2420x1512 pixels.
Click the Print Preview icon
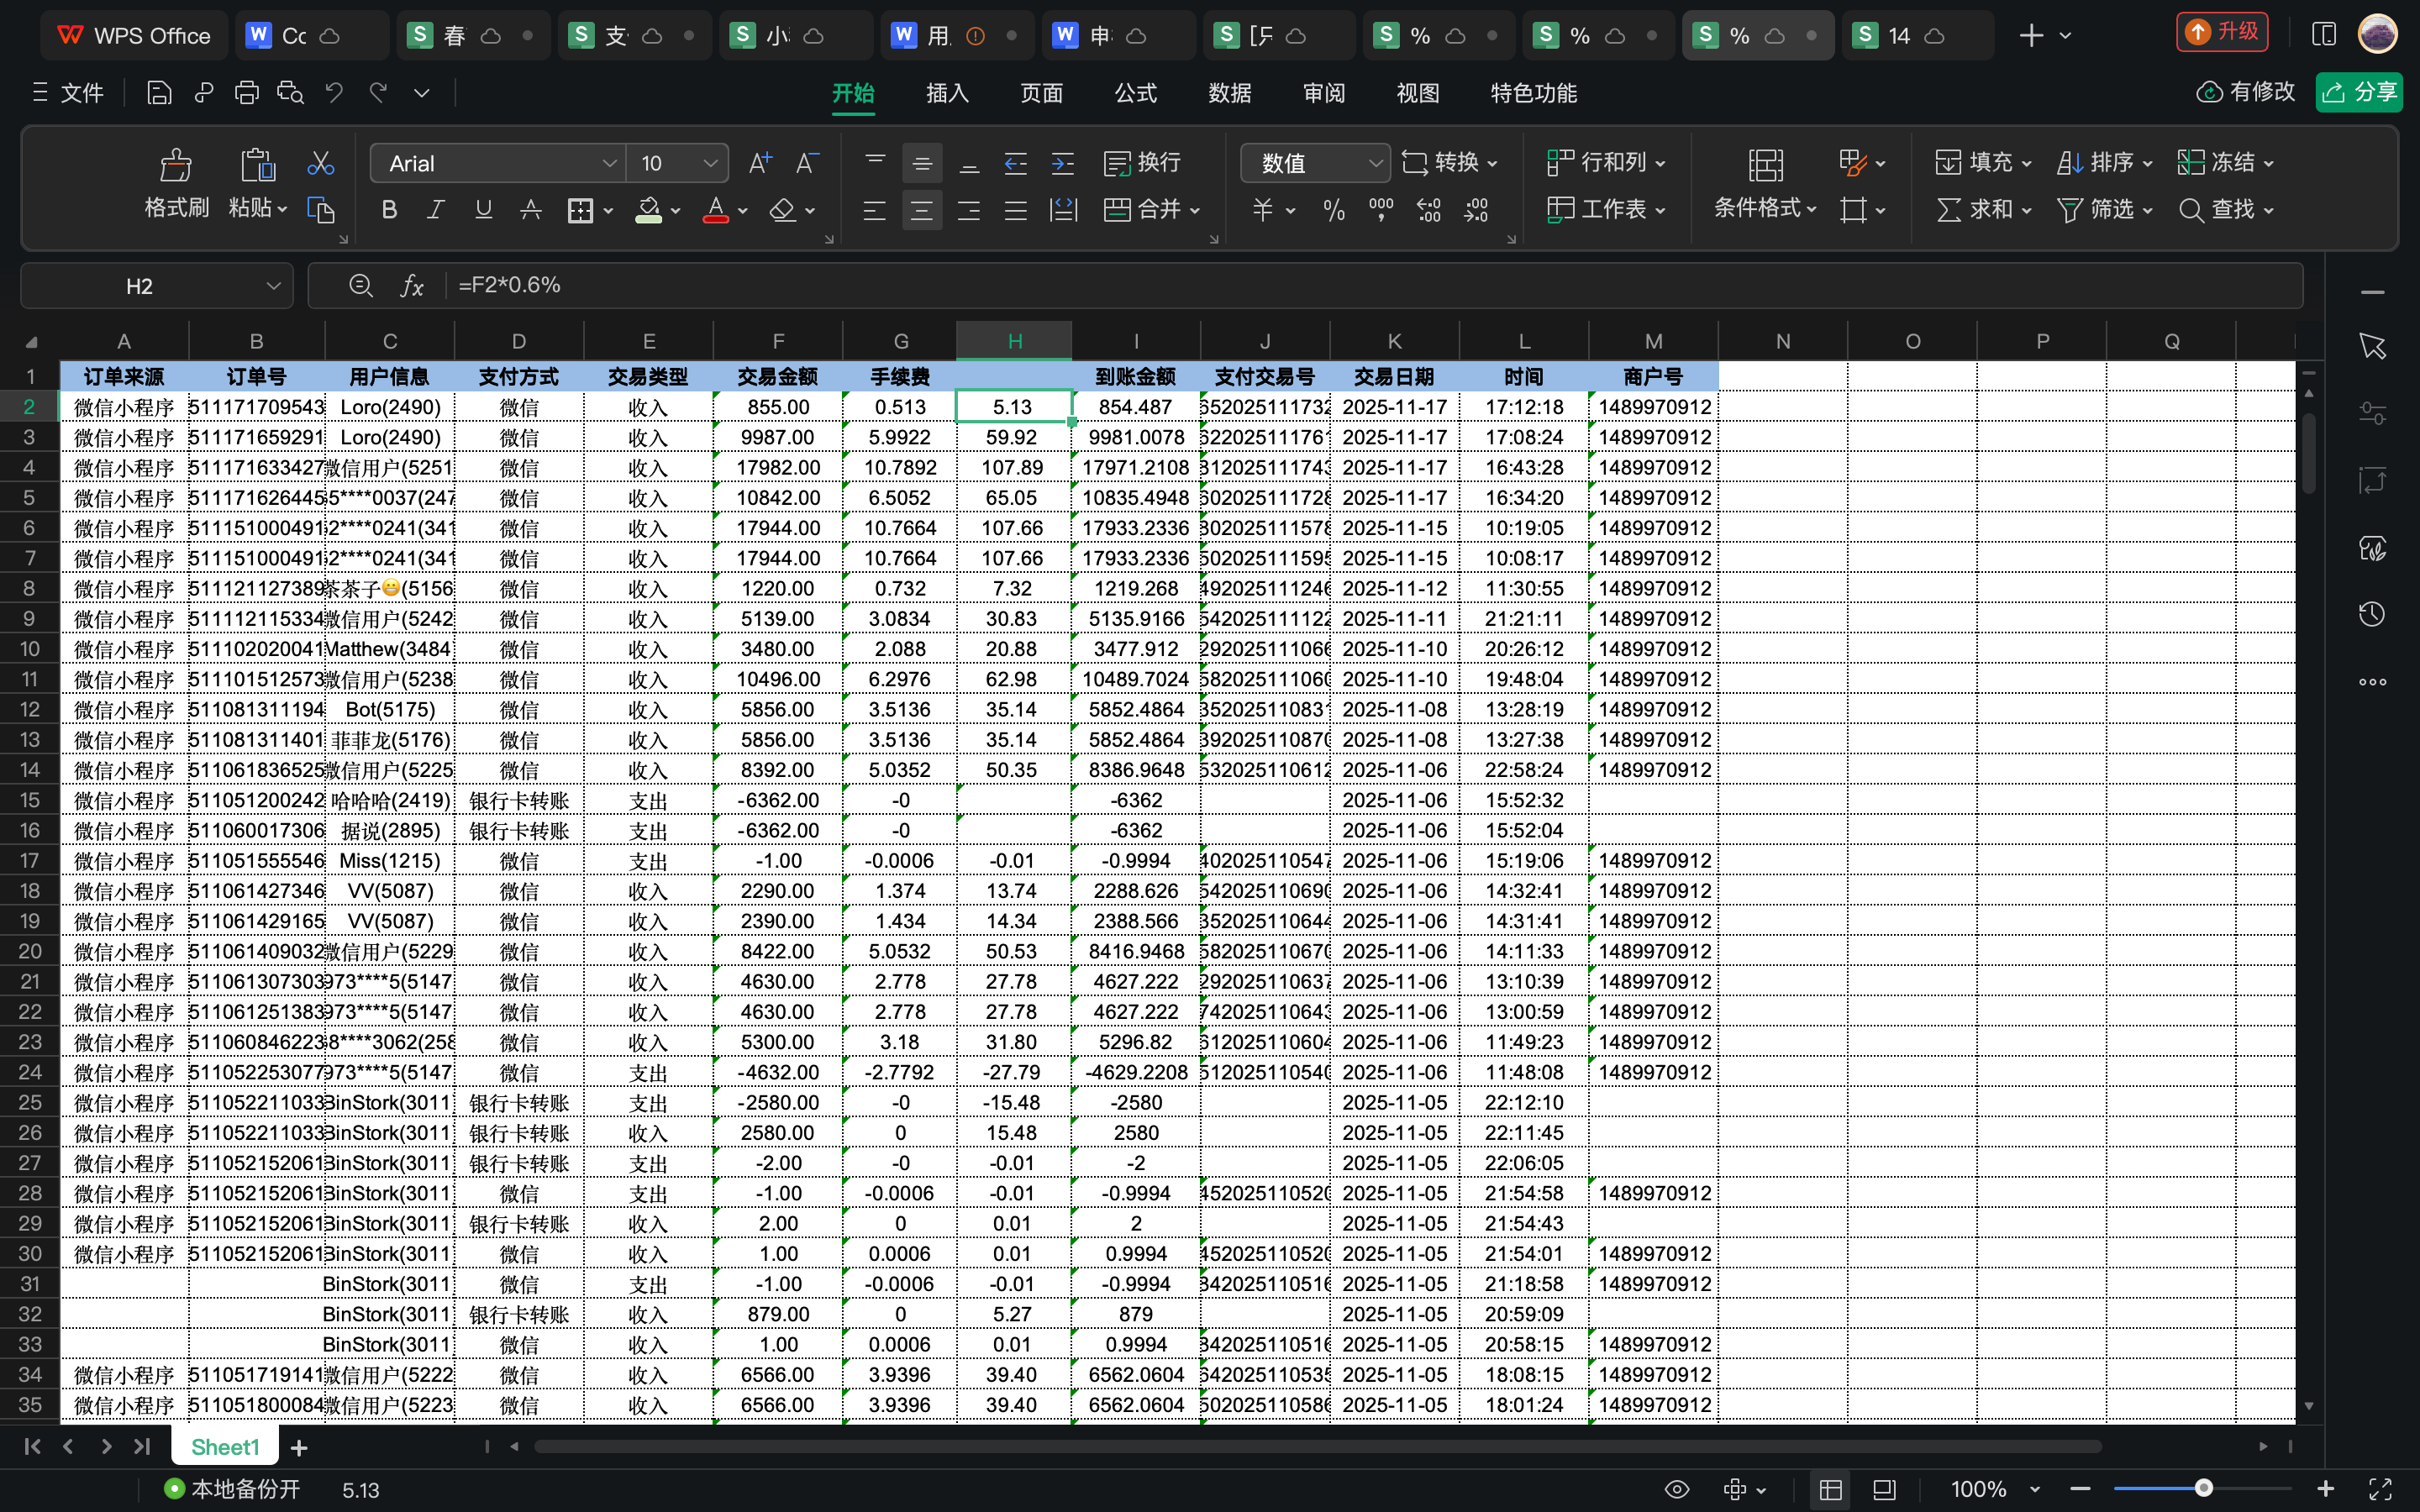pos(290,93)
